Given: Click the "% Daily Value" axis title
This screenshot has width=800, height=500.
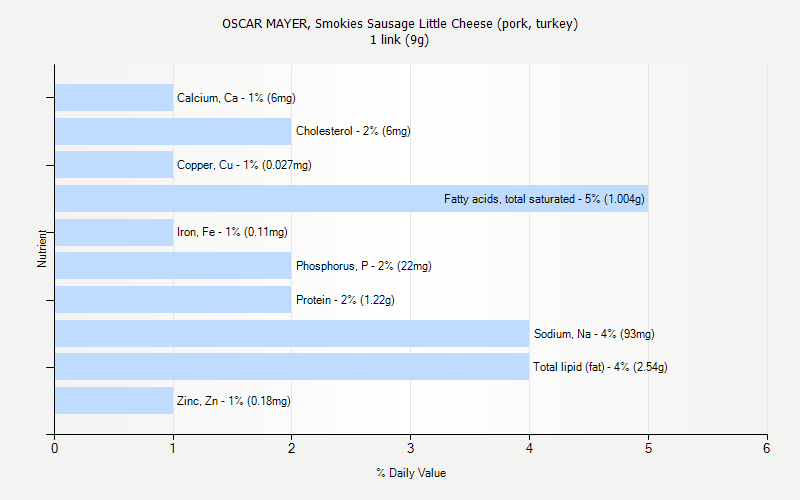Looking at the screenshot, I should tap(411, 473).
